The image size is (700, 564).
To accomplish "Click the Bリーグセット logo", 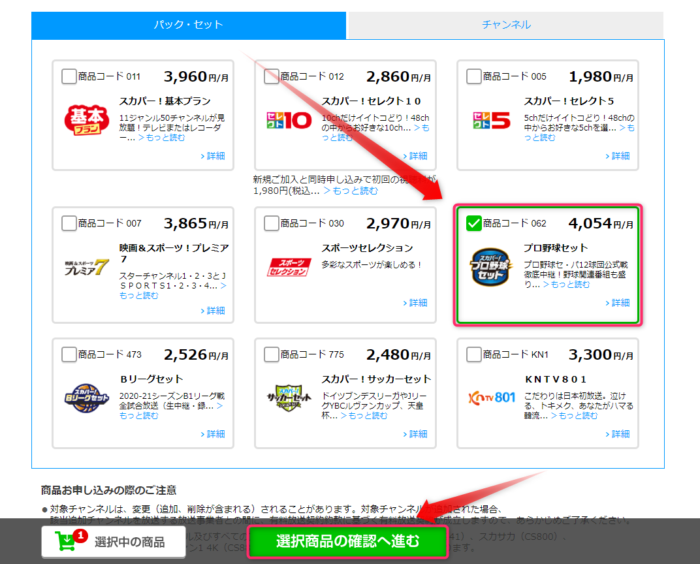I will pyautogui.click(x=86, y=398).
